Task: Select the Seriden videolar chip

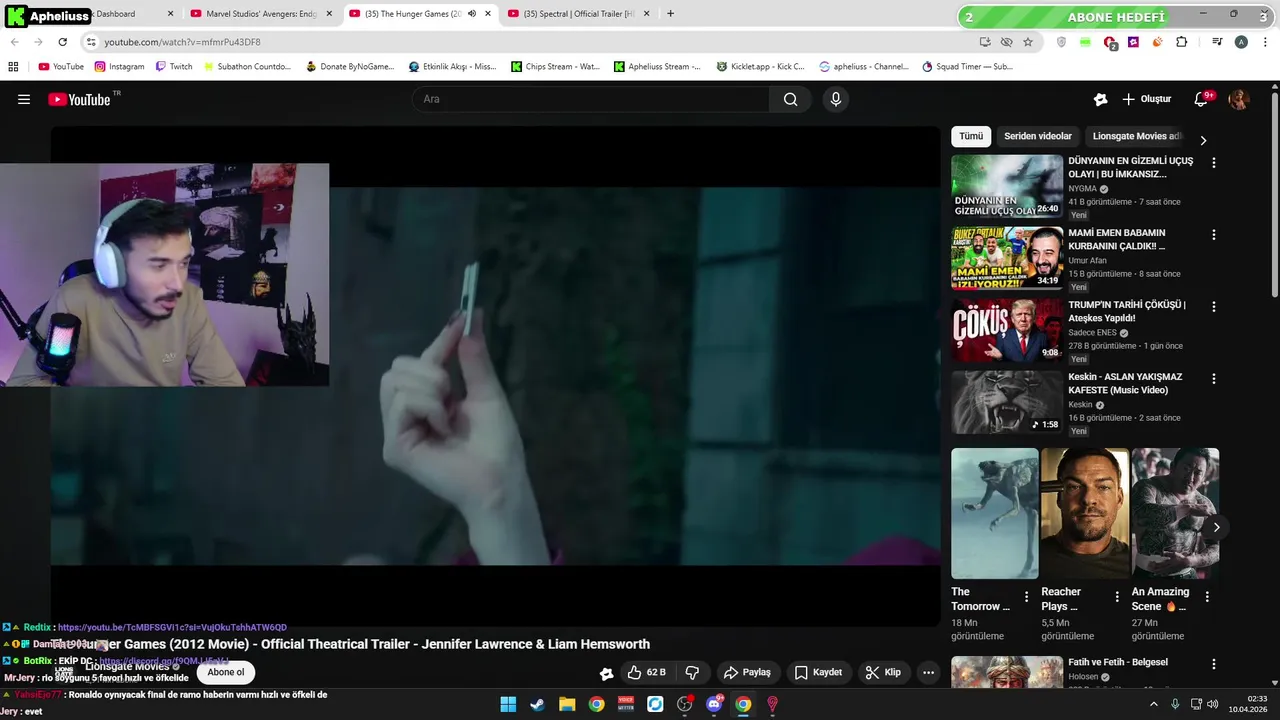Action: click(x=1038, y=136)
